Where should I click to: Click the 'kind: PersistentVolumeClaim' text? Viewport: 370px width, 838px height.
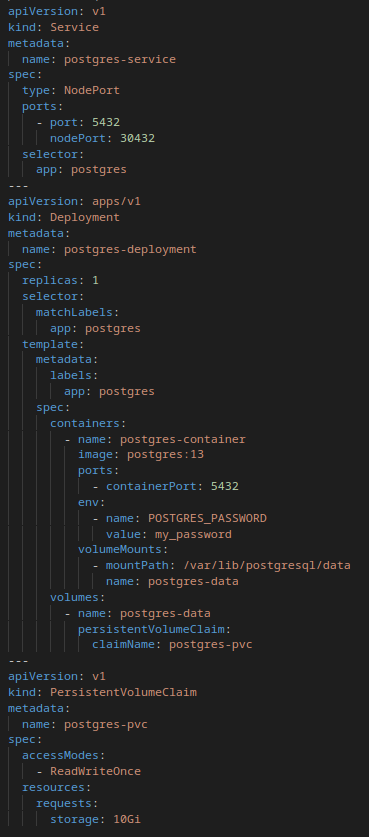coord(102,692)
